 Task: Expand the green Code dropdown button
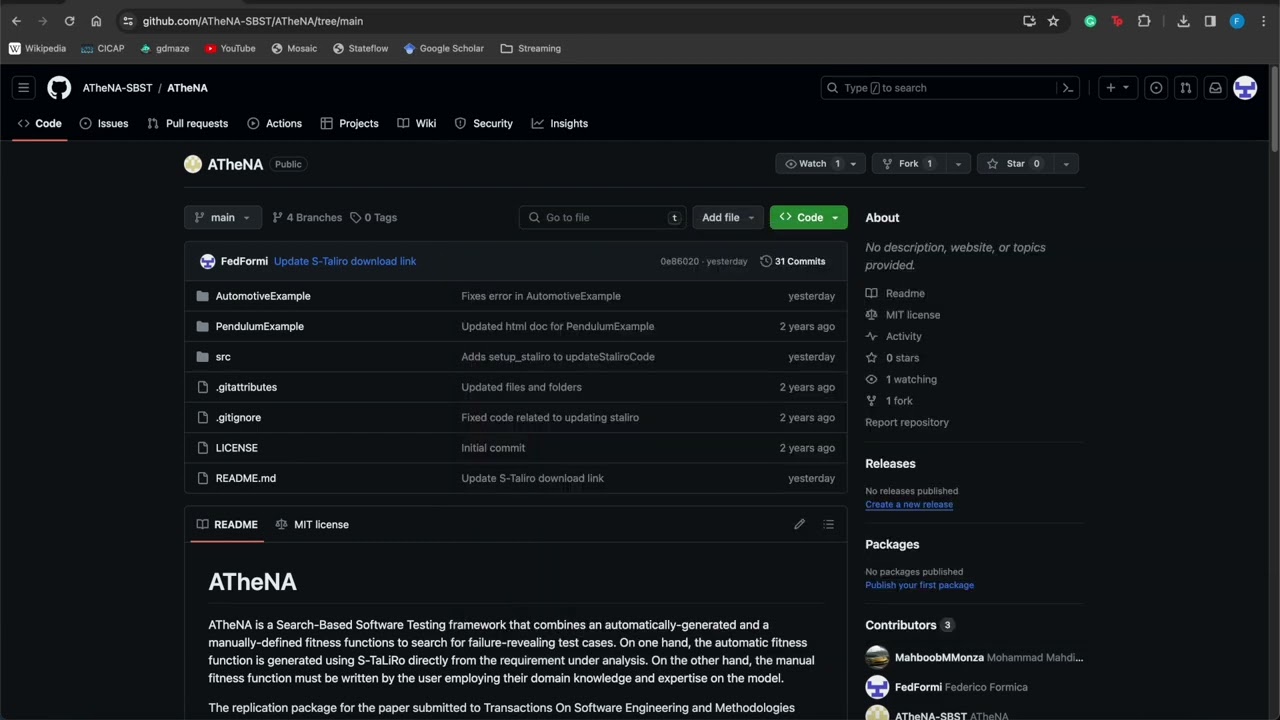tap(808, 217)
